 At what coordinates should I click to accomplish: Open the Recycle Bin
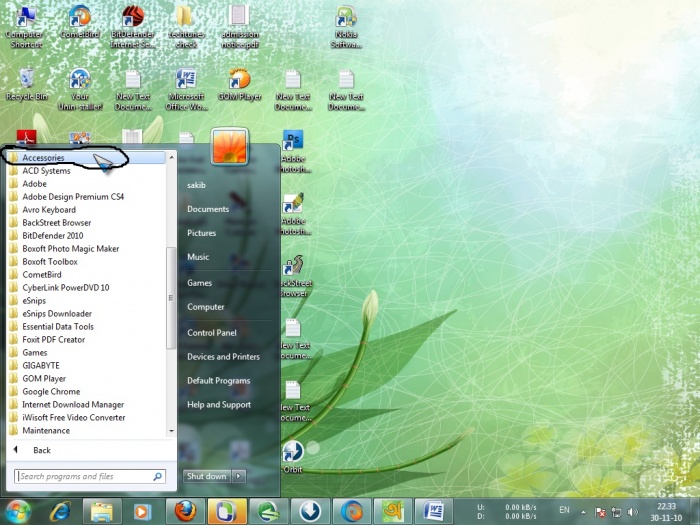click(x=26, y=85)
